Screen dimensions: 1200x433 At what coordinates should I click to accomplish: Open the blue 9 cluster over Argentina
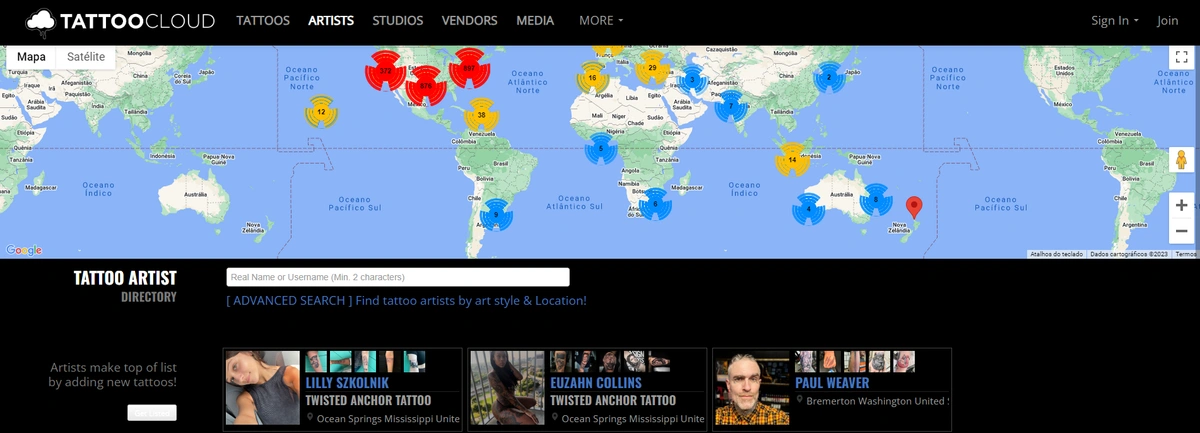coord(496,215)
